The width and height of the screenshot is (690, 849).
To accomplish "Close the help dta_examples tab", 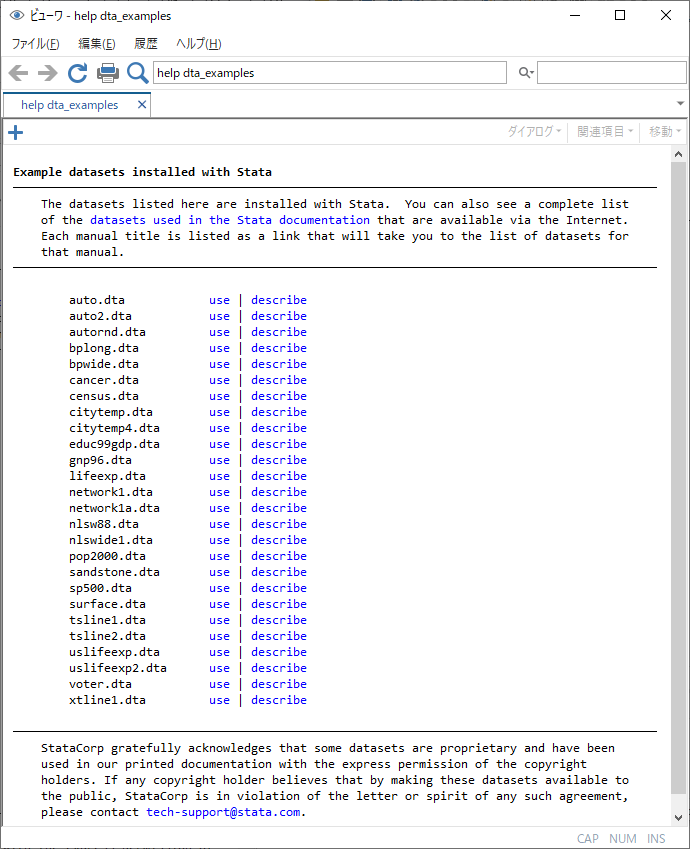I will (x=142, y=105).
